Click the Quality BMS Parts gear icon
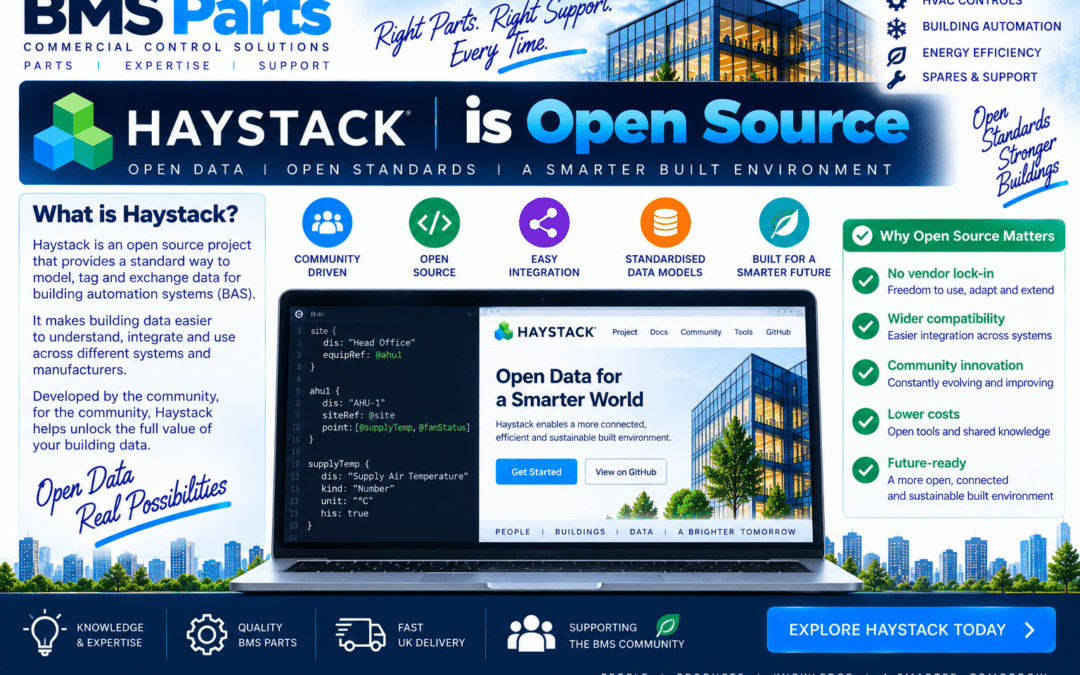The image size is (1080, 675). [x=207, y=634]
